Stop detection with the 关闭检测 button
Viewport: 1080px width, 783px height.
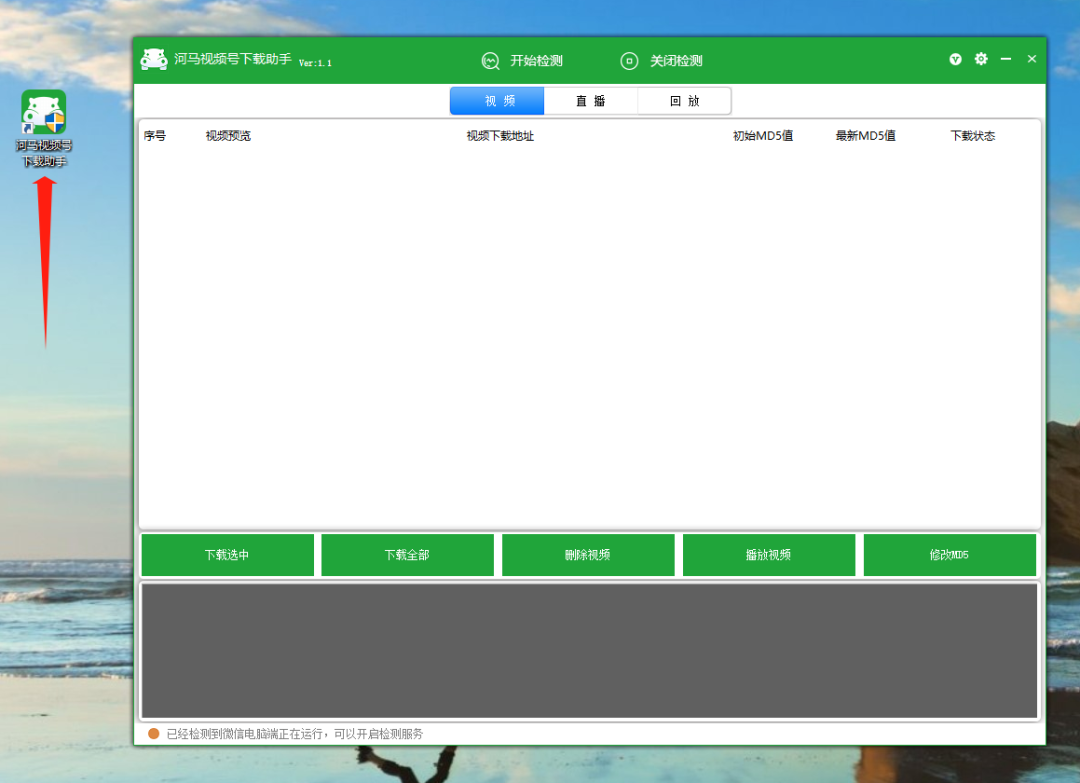pos(661,61)
